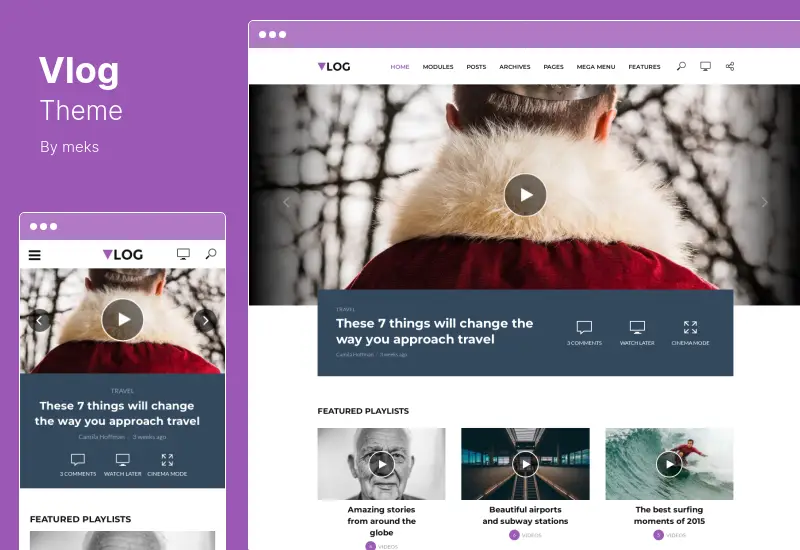Click FEATURED PLAYLISTS heading in mobile preview
800x550 pixels.
[x=81, y=519]
